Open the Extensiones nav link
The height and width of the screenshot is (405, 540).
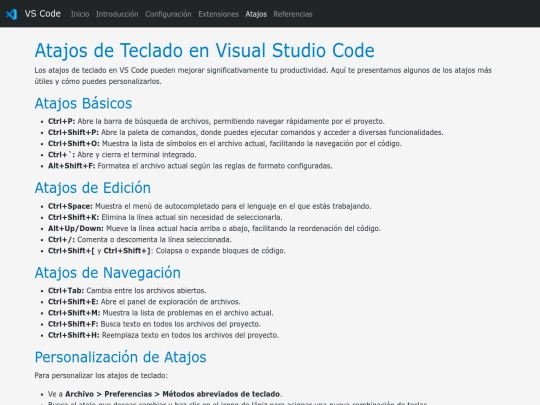[218, 14]
